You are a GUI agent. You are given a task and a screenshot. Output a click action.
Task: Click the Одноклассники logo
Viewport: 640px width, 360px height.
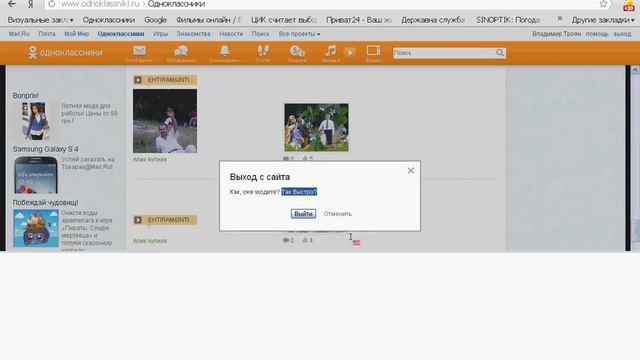65,53
